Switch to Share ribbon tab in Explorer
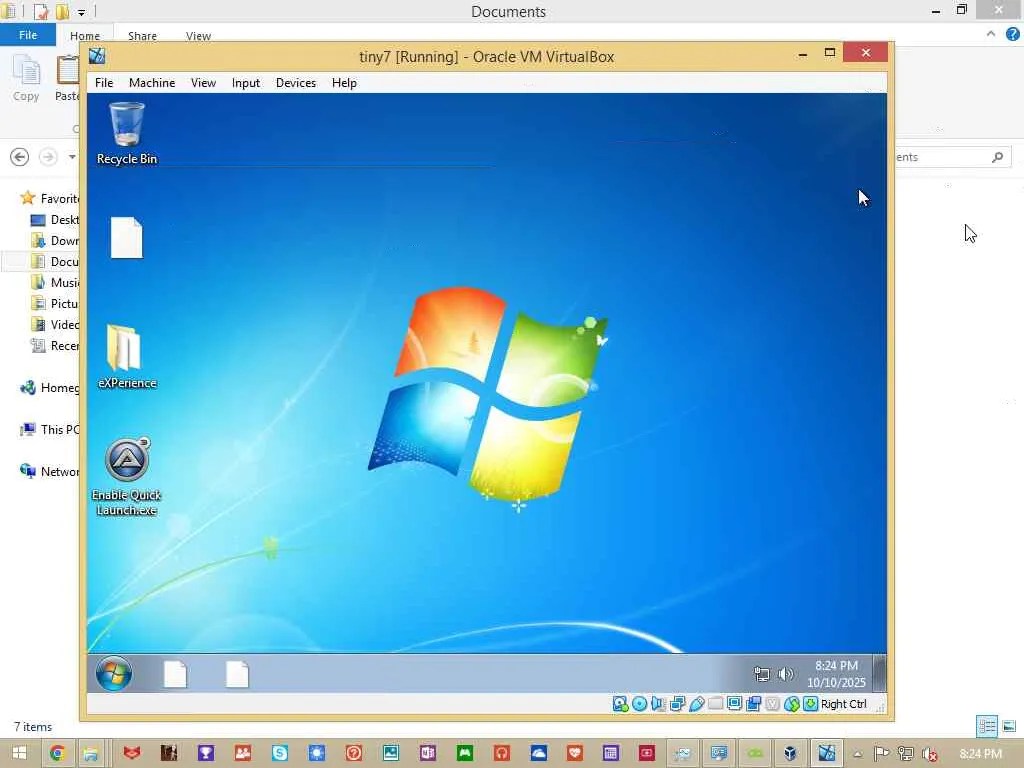1024x768 pixels. click(x=142, y=36)
